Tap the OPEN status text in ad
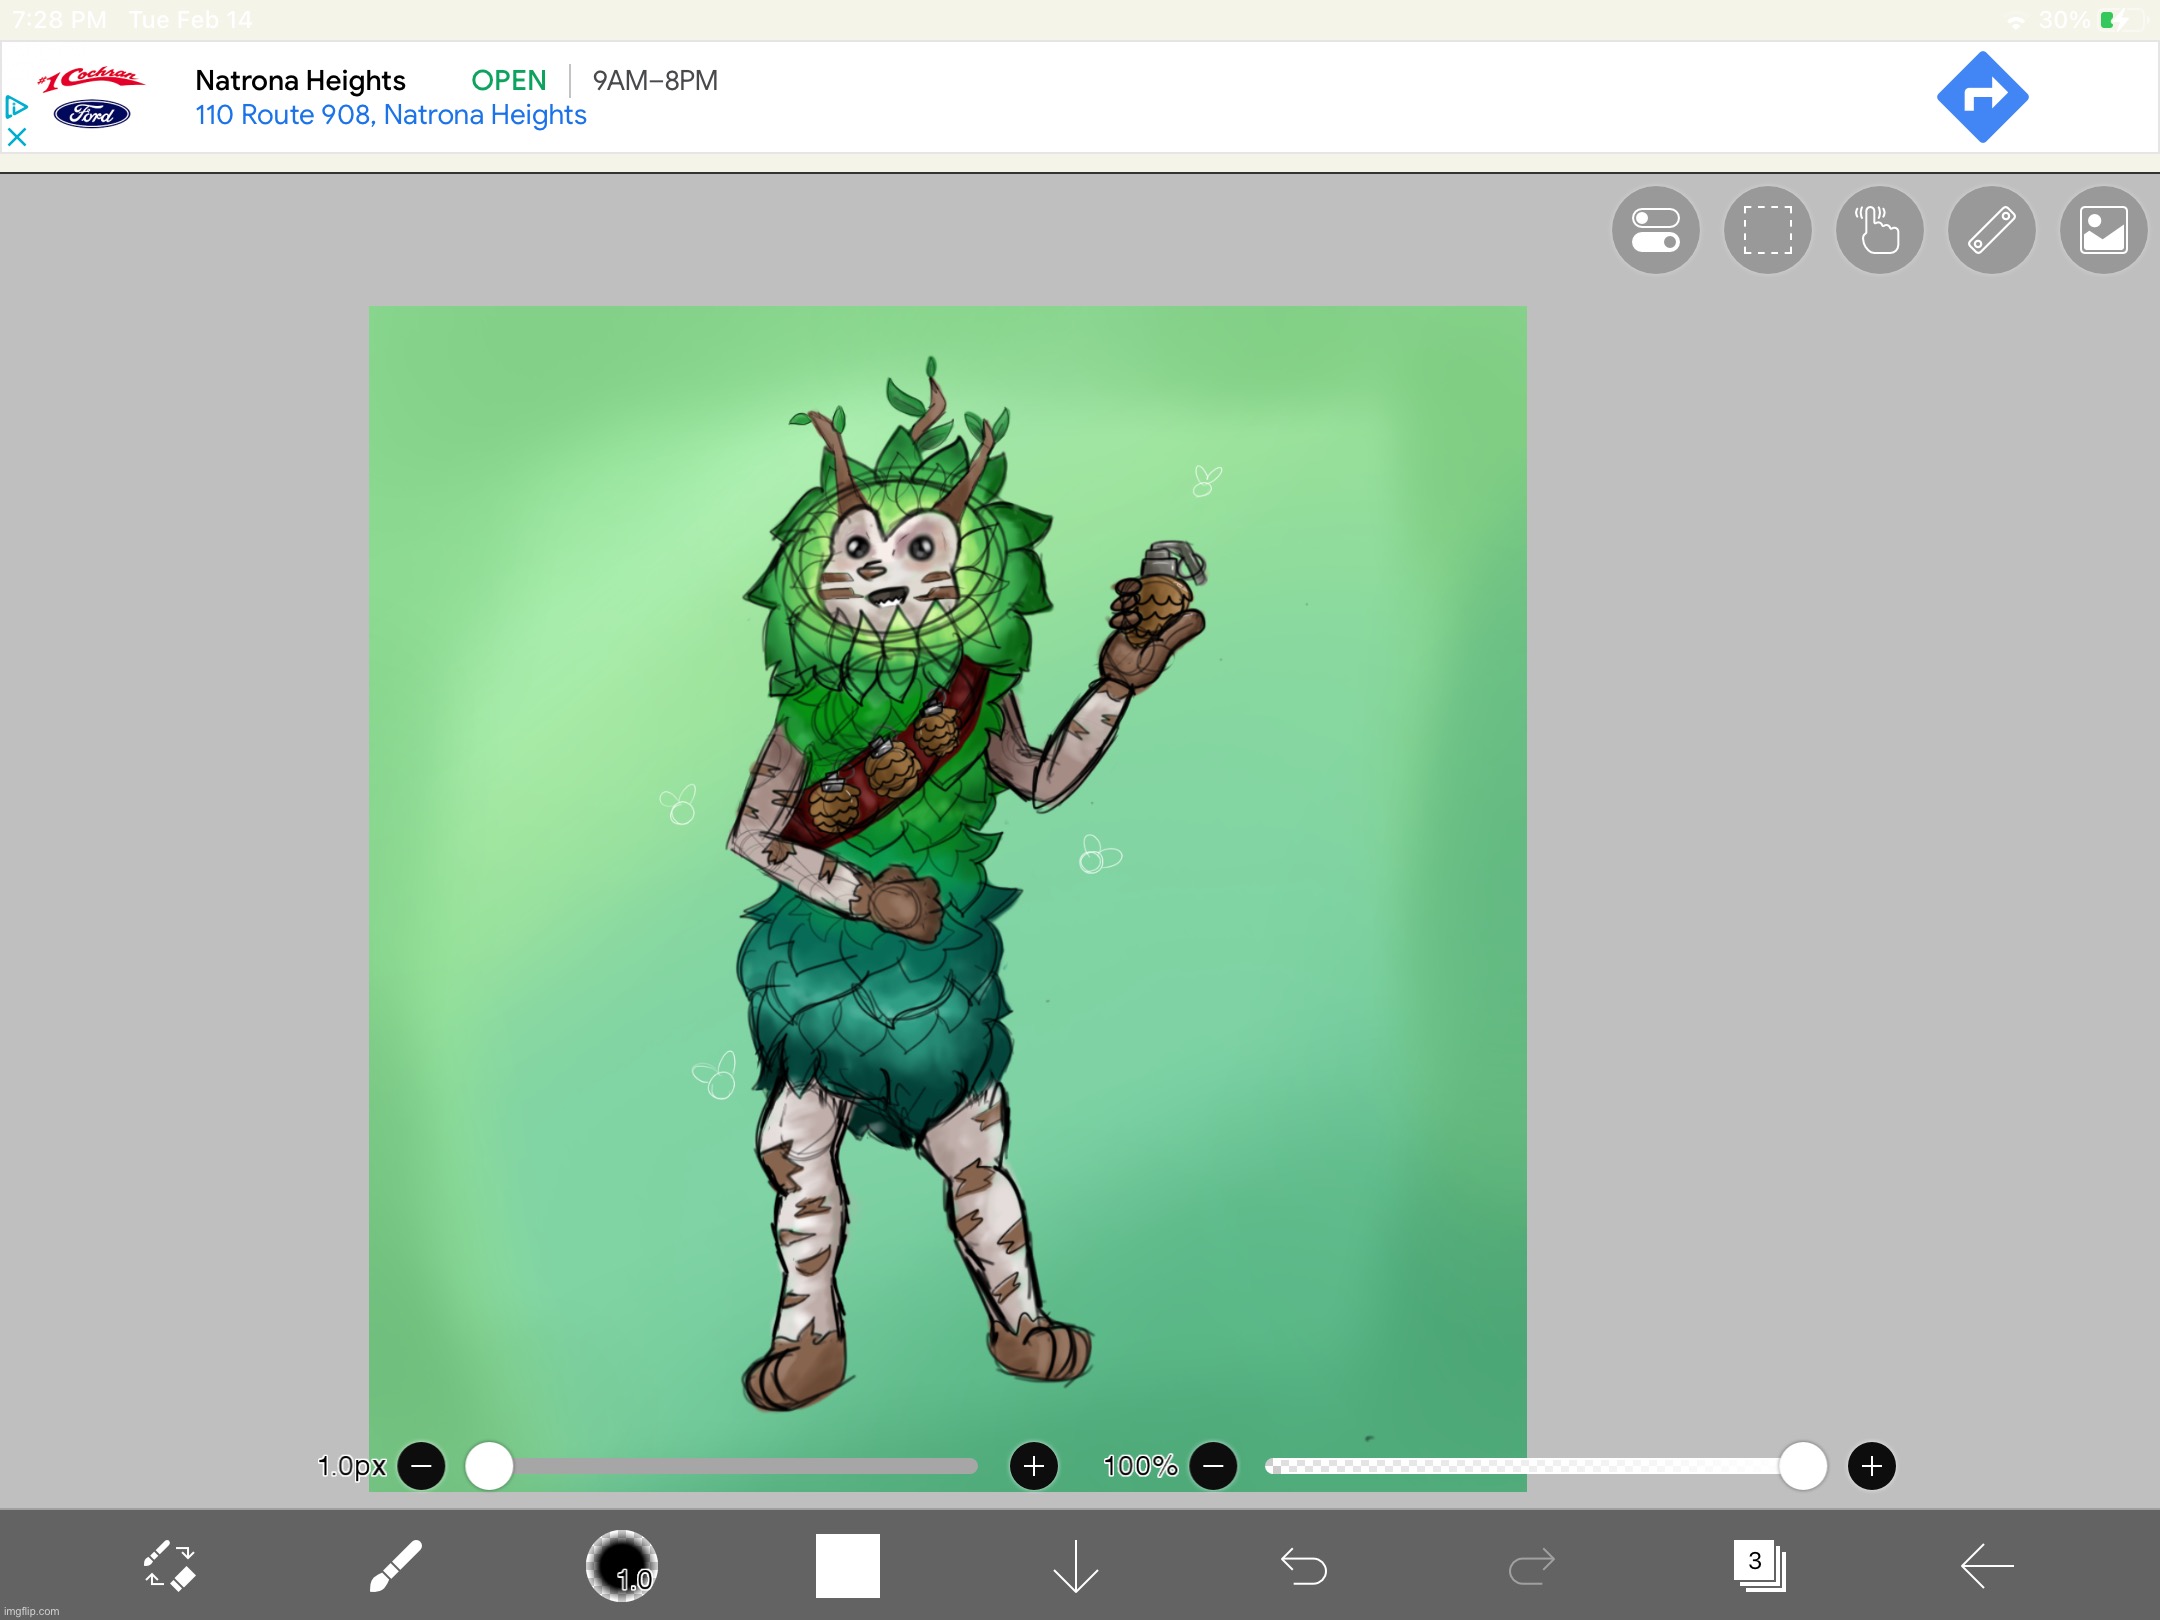 pos(509,80)
